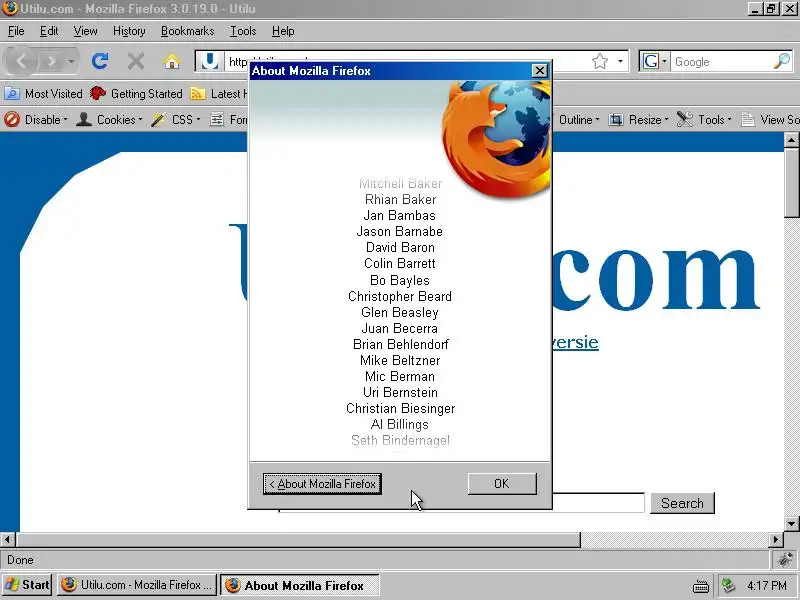The width and height of the screenshot is (800, 600).
Task: Click the partially hidden 'versie' link
Action: (x=576, y=342)
